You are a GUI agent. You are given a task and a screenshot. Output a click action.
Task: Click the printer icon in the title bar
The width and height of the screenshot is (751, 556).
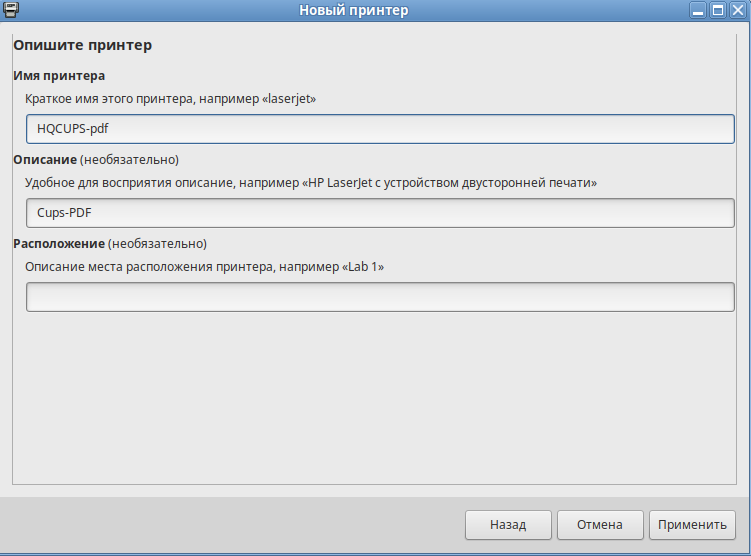tap(12, 10)
